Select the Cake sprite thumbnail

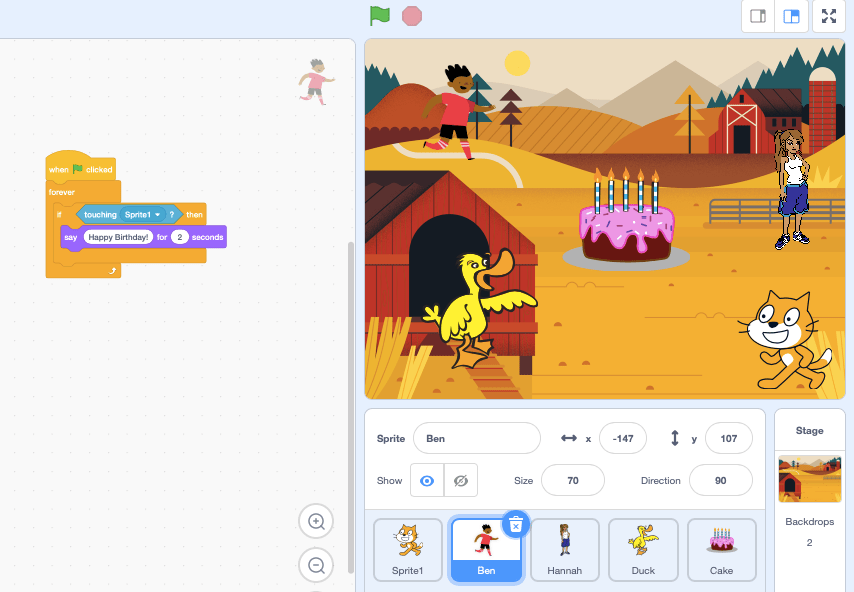[x=721, y=549]
